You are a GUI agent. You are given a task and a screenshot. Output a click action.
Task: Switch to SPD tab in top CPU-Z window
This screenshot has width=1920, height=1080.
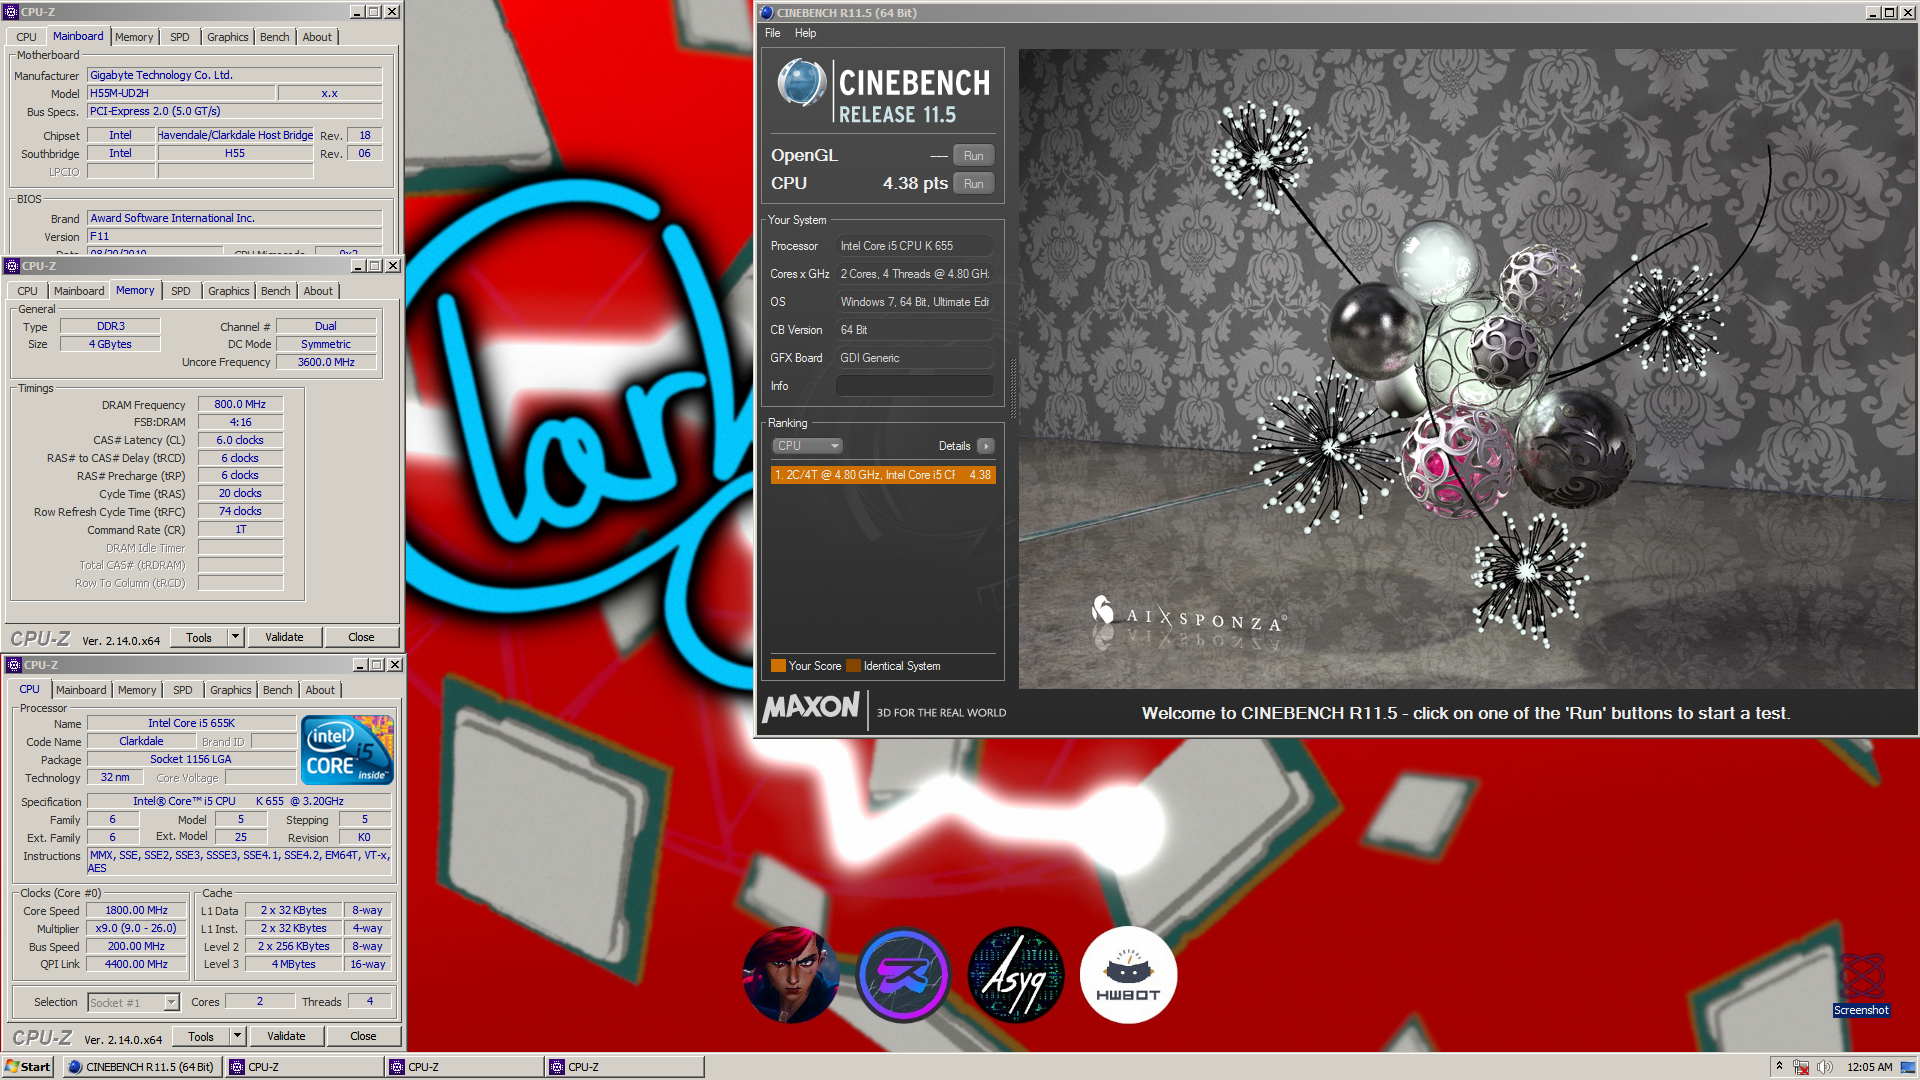coord(180,37)
